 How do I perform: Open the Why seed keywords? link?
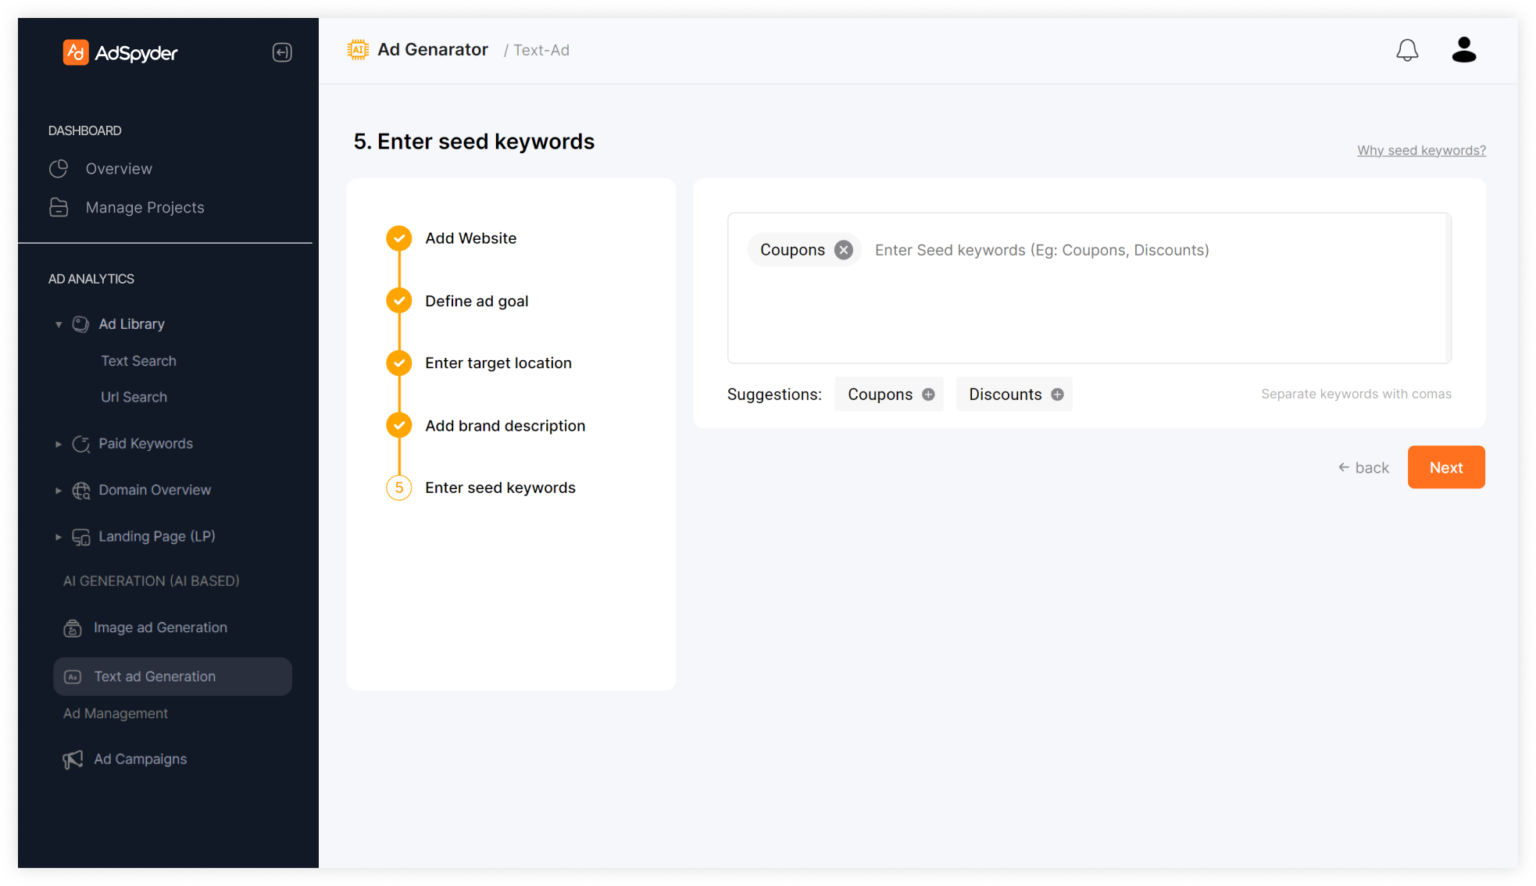tap(1420, 151)
